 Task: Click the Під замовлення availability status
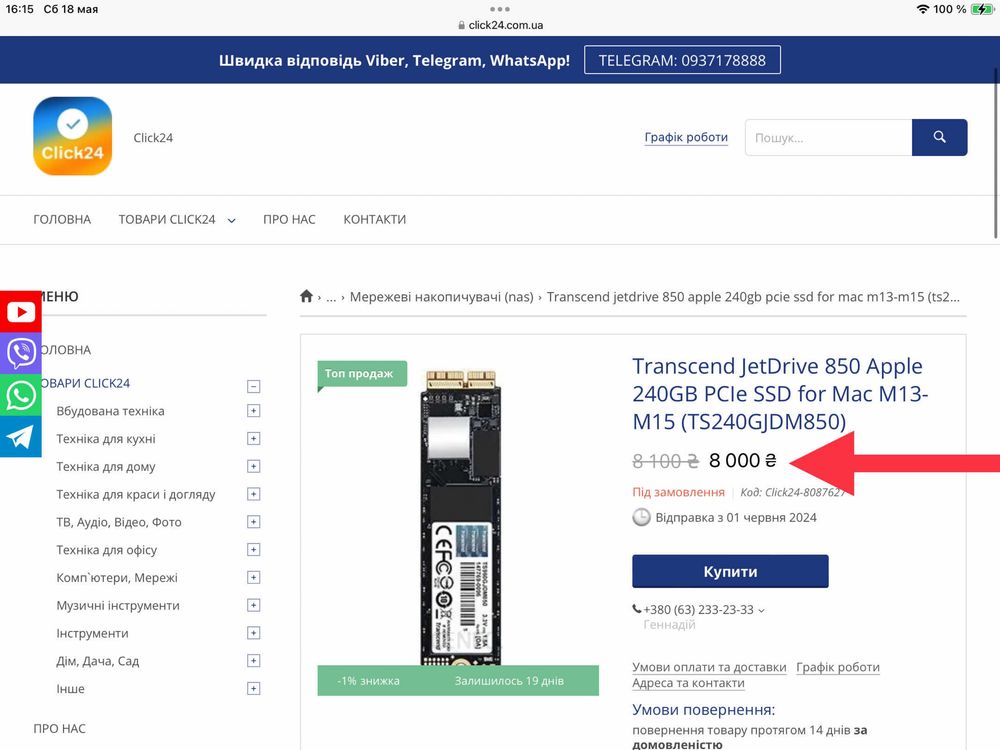pos(678,492)
